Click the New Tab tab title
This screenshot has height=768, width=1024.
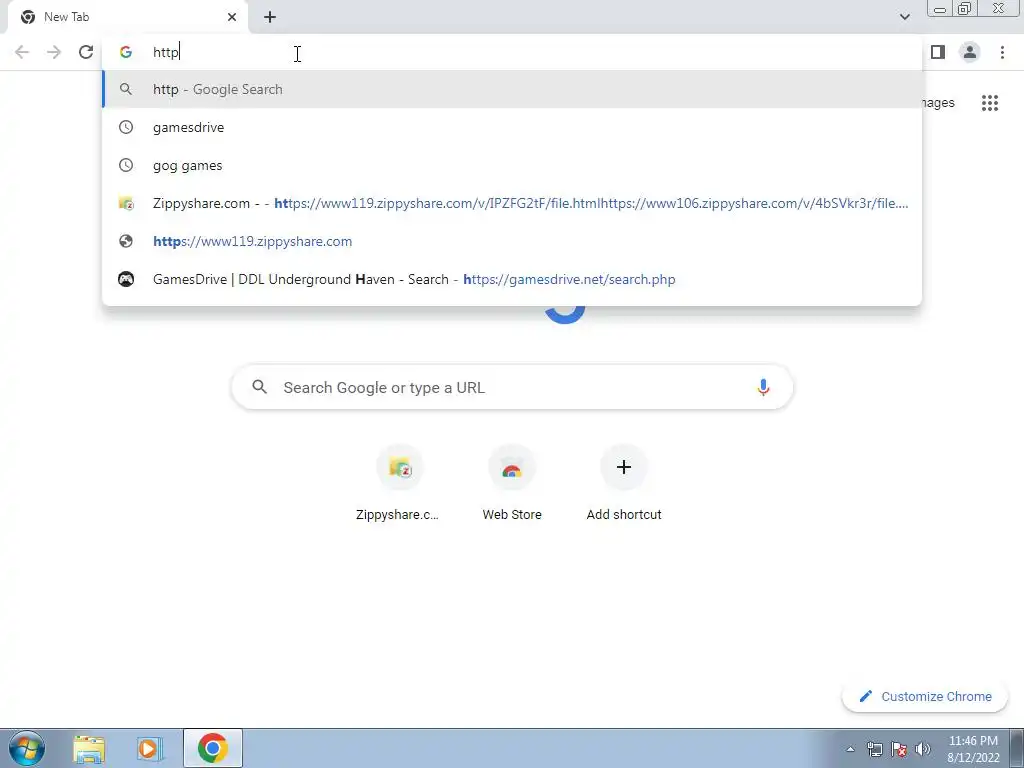67,17
